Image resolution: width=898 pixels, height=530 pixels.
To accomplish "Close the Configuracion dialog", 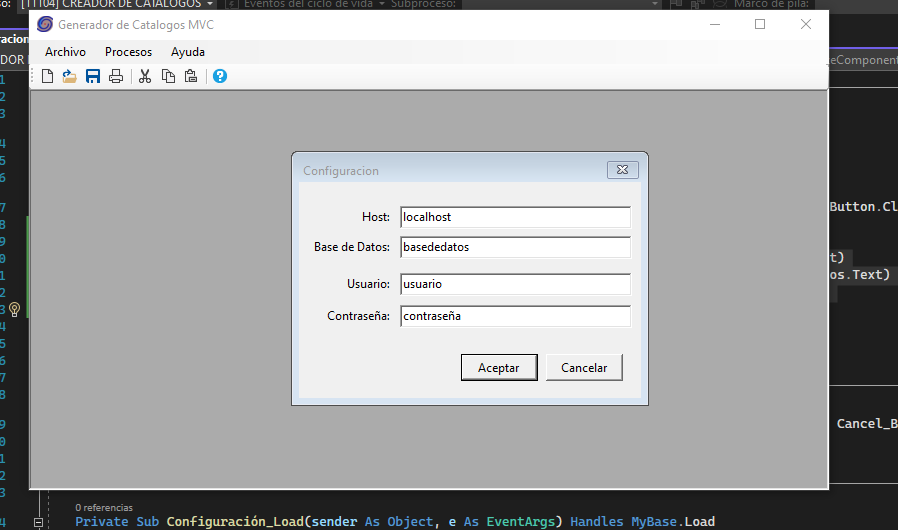I will point(622,171).
